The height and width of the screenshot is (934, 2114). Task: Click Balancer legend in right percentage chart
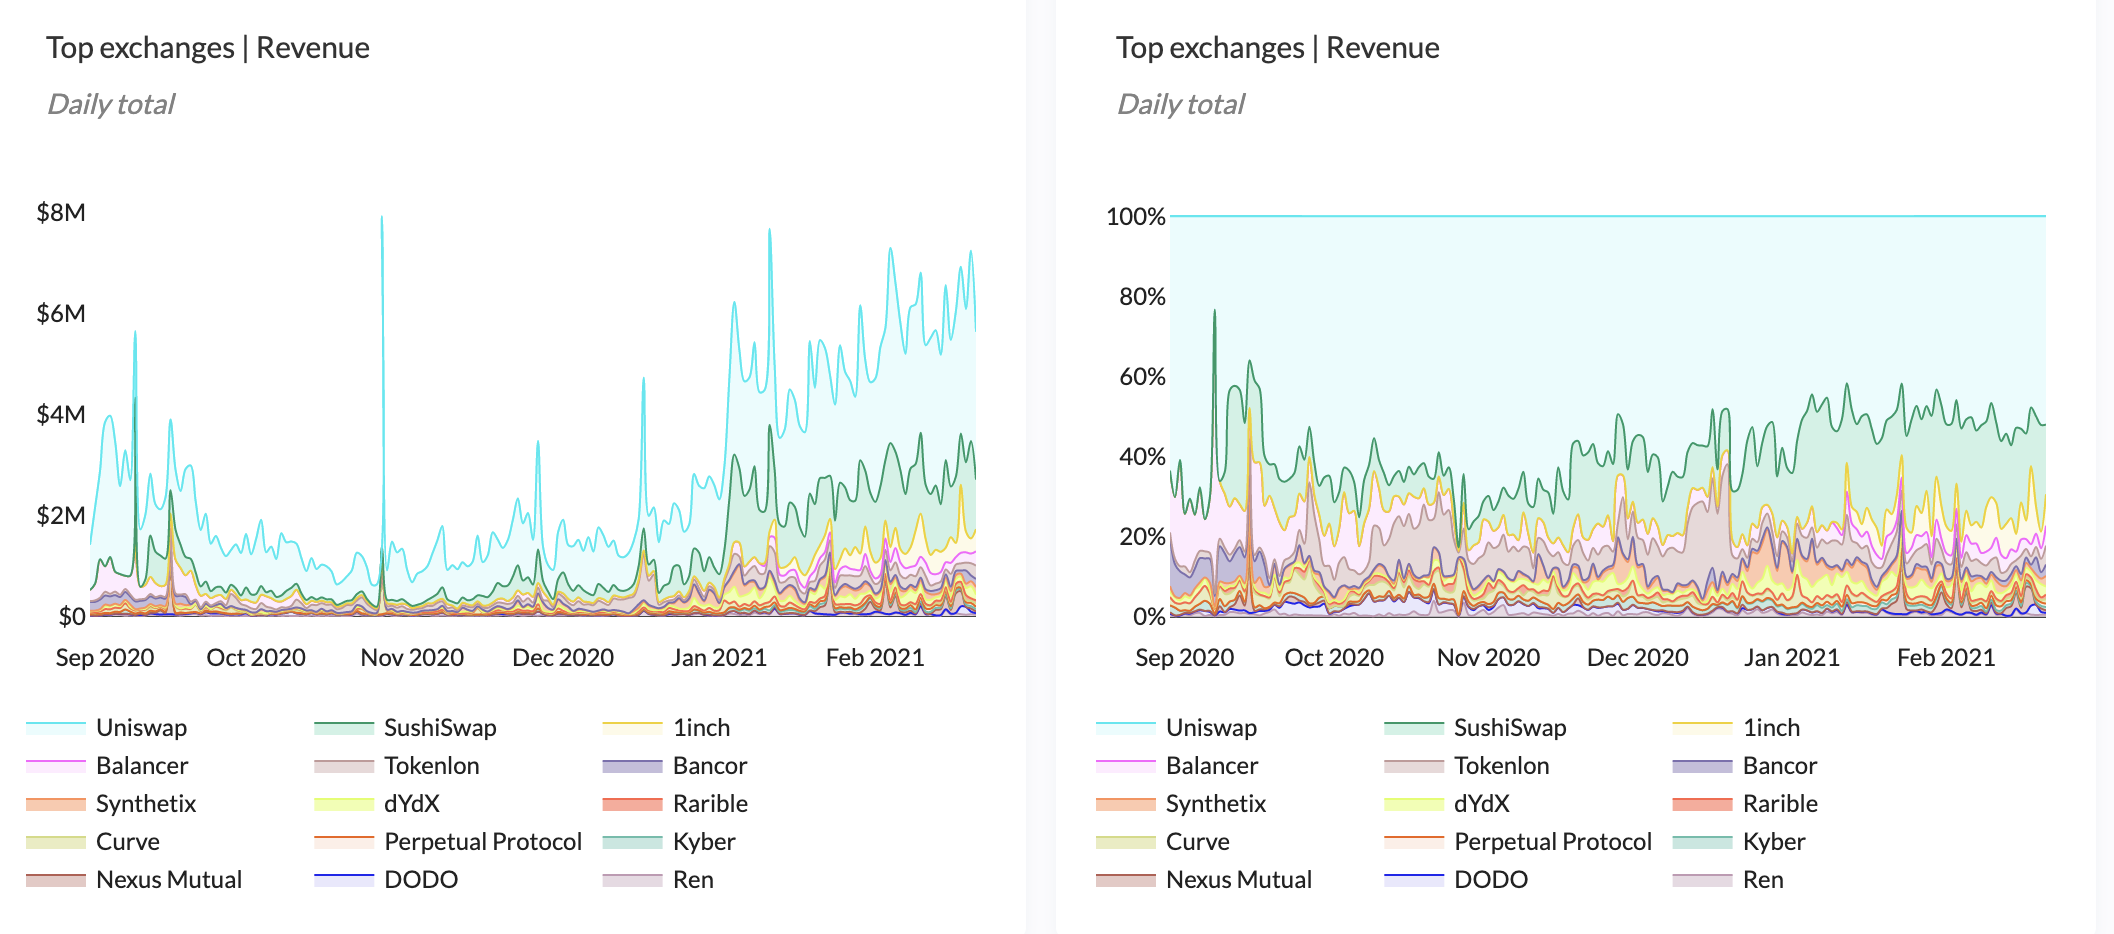pyautogui.click(x=1177, y=766)
